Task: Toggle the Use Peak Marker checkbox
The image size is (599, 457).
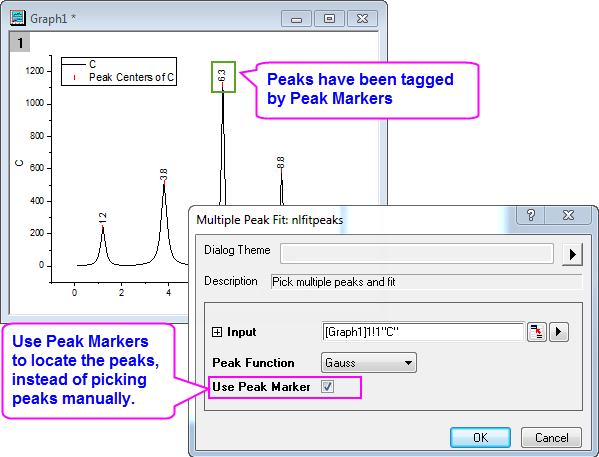Action: (x=327, y=387)
